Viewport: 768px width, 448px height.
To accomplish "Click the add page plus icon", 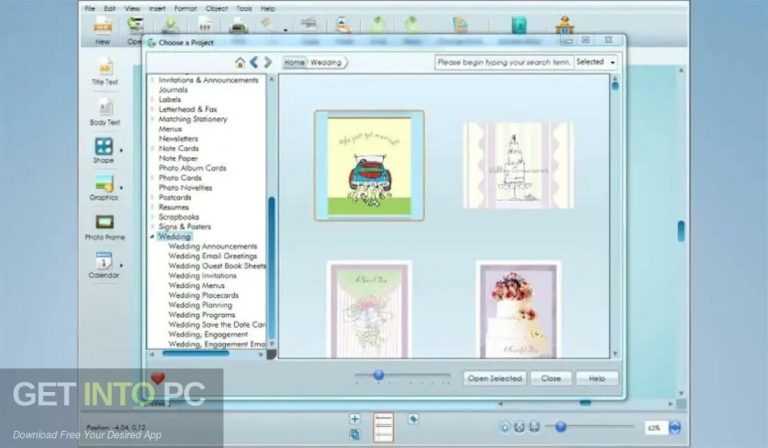I will pos(355,419).
